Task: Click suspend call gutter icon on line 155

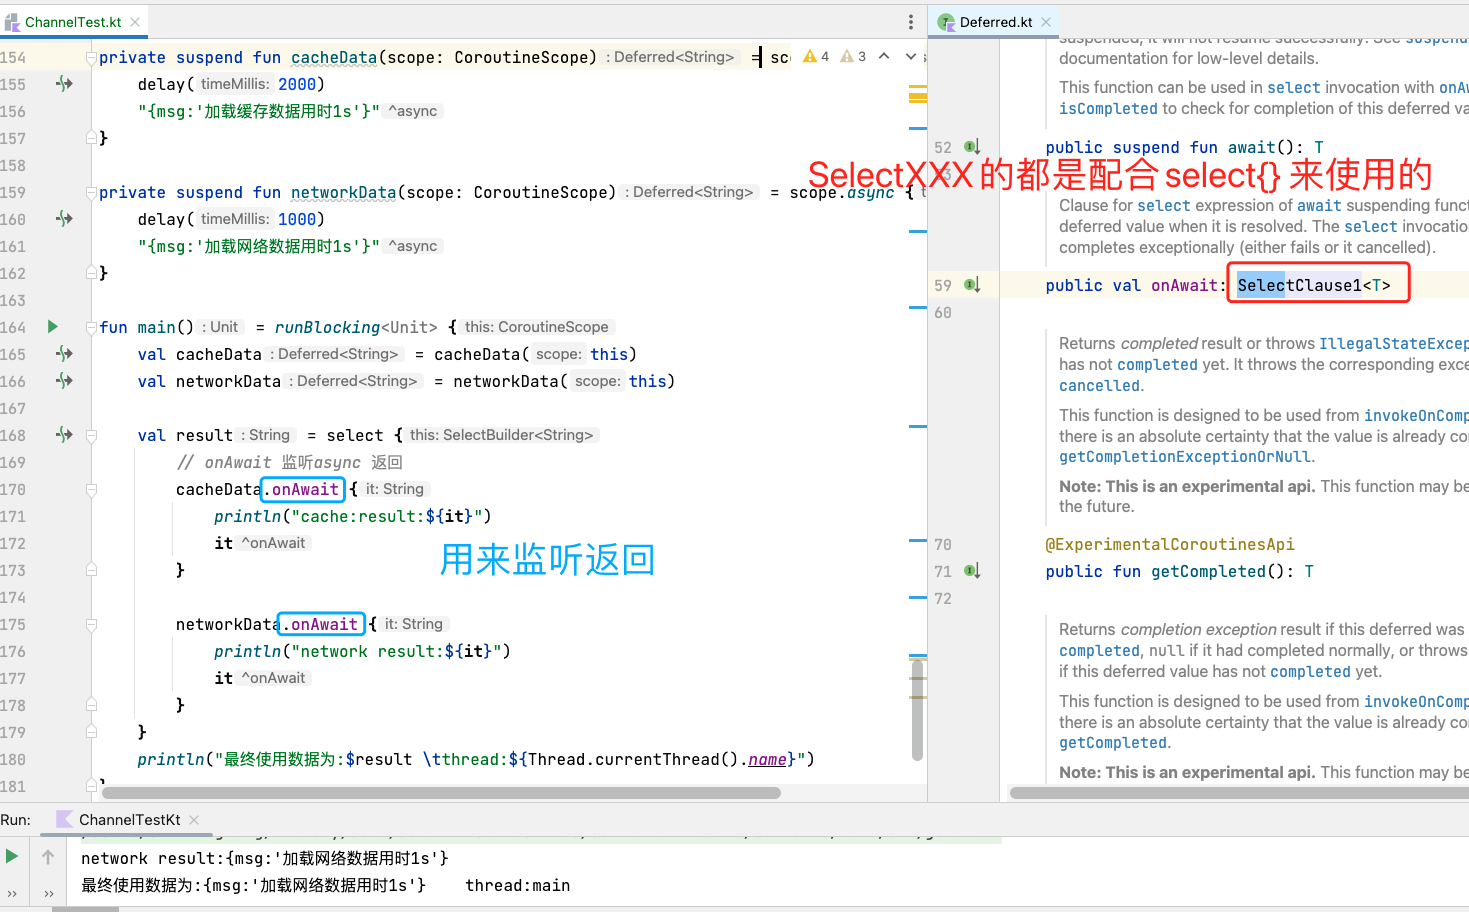Action: coord(65,84)
